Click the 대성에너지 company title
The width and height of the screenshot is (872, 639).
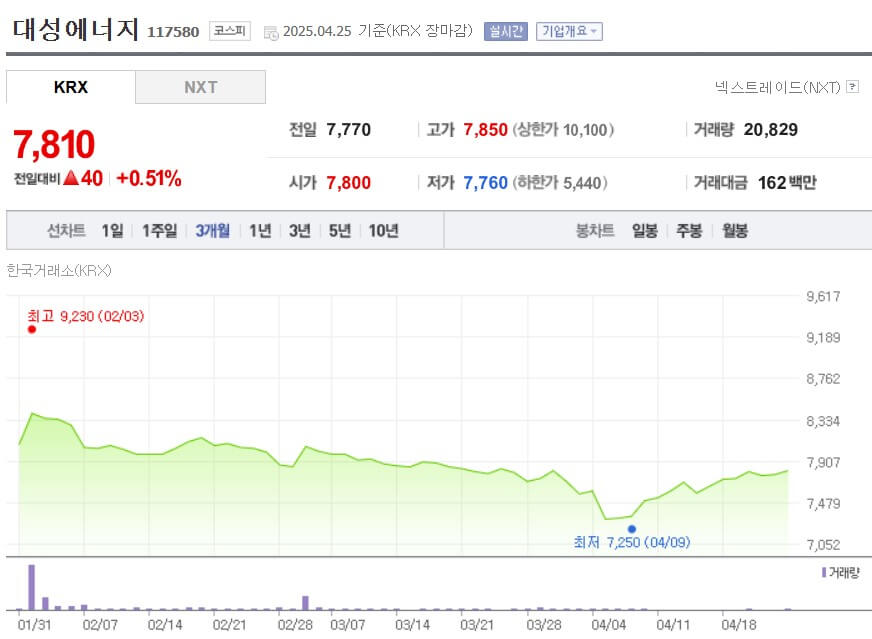pos(75,29)
